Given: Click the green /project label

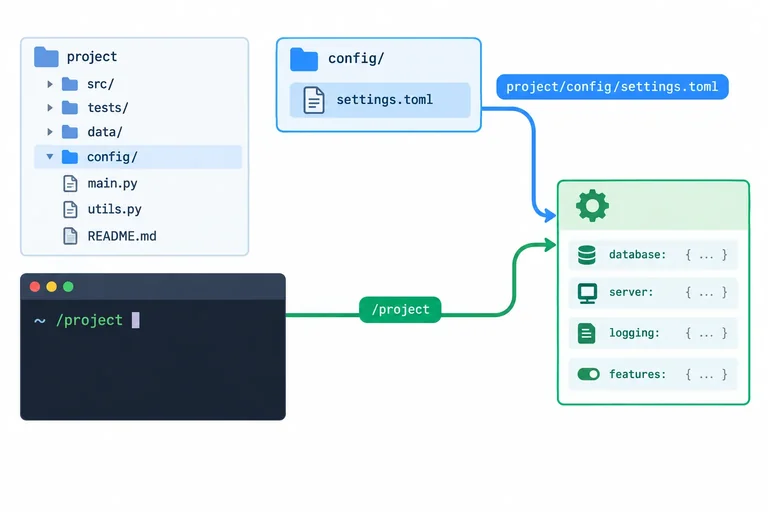Looking at the screenshot, I should (x=400, y=310).
